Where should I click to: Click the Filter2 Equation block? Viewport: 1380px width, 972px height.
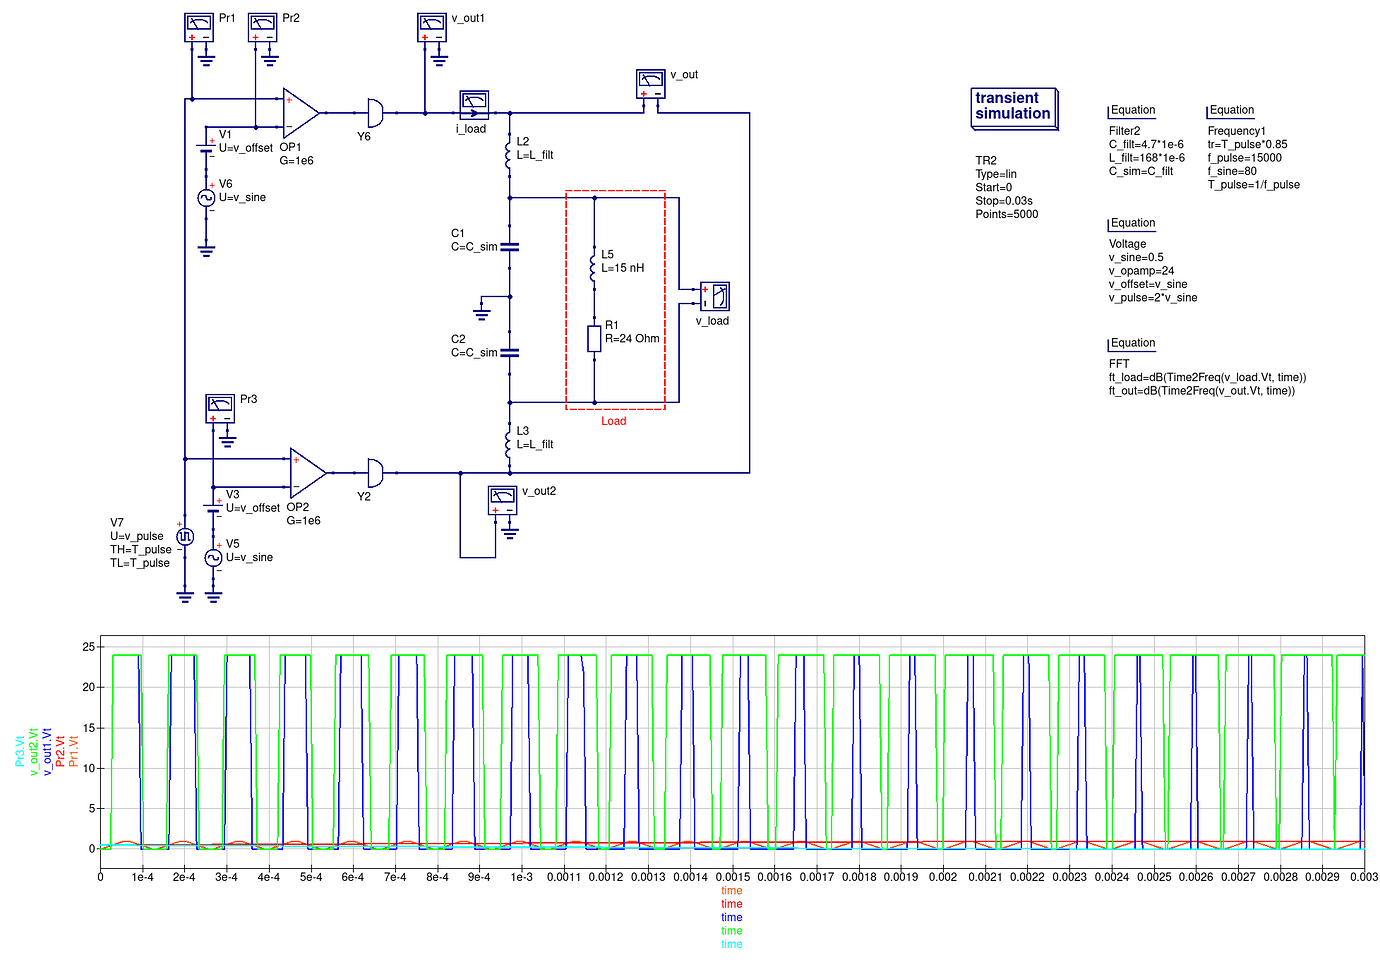click(1131, 110)
